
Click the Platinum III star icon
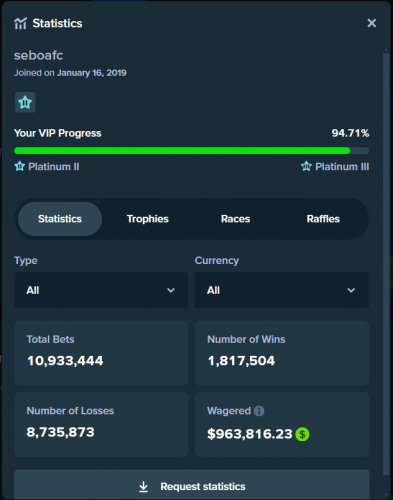[306, 166]
